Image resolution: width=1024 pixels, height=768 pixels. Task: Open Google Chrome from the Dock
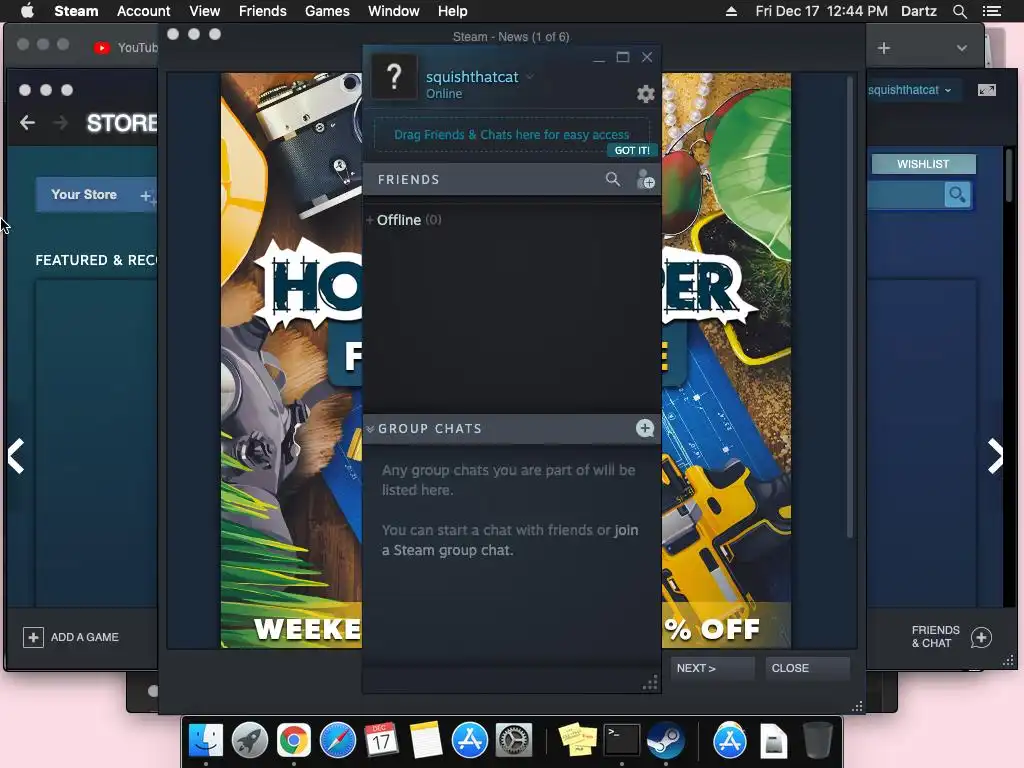pyautogui.click(x=293, y=740)
